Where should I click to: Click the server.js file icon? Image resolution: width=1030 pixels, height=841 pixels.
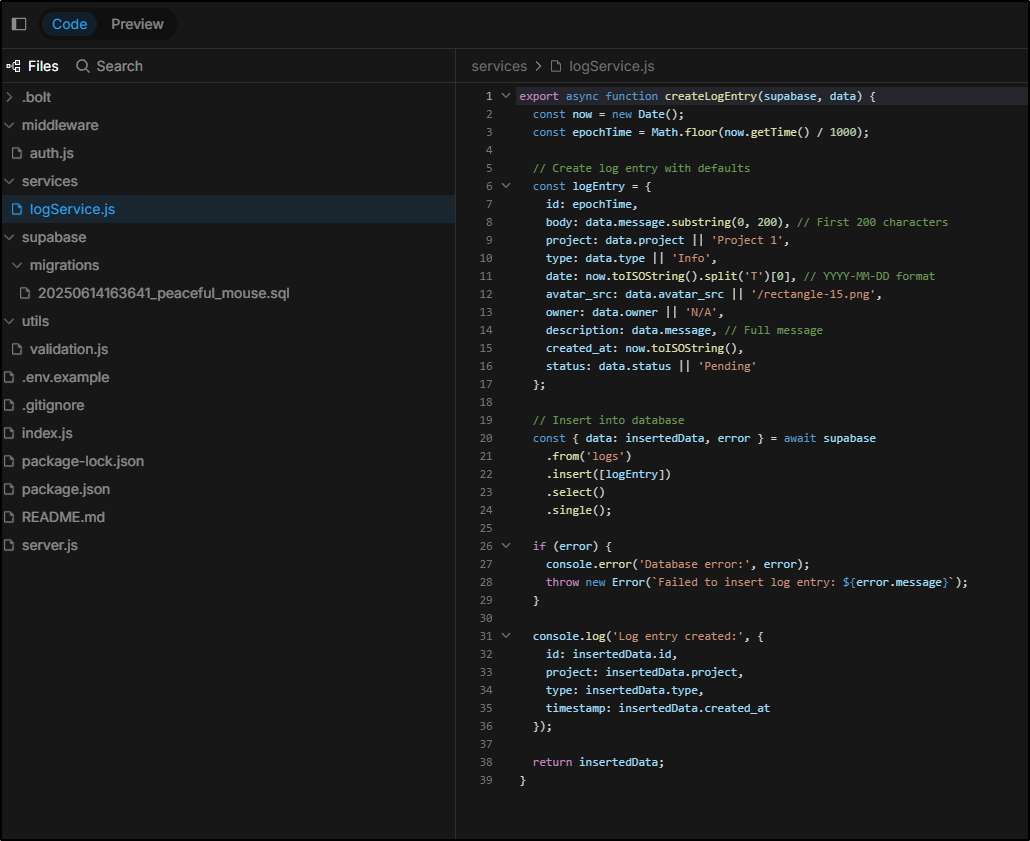9,545
